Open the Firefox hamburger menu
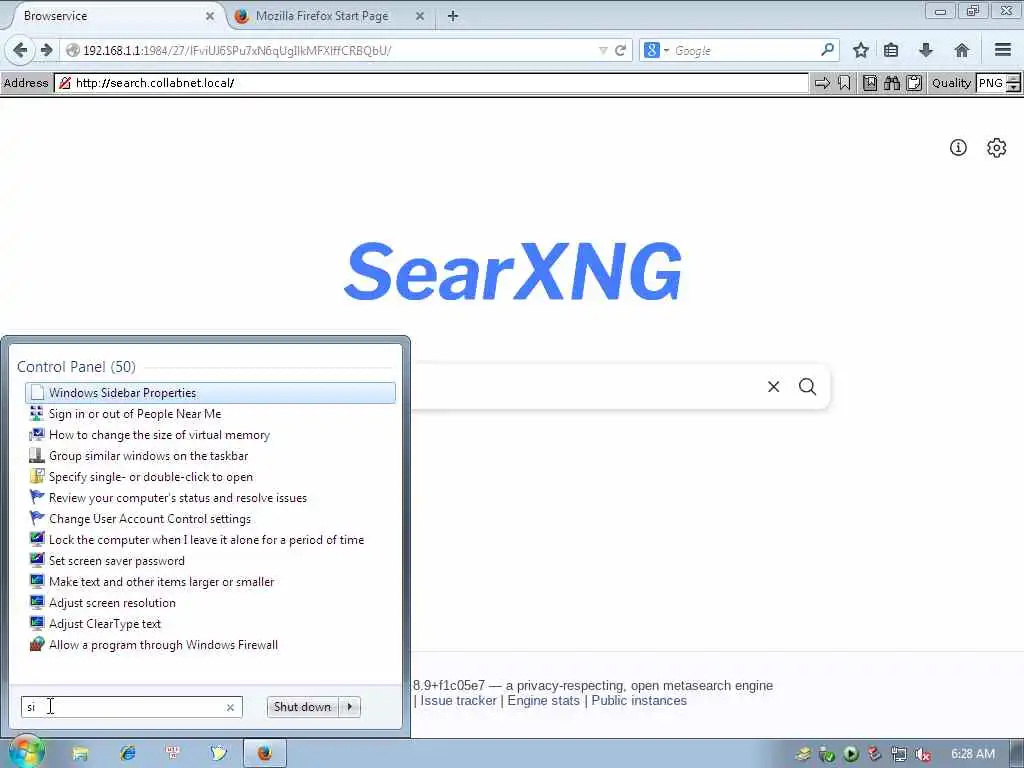This screenshot has height=768, width=1024. click(x=1003, y=50)
